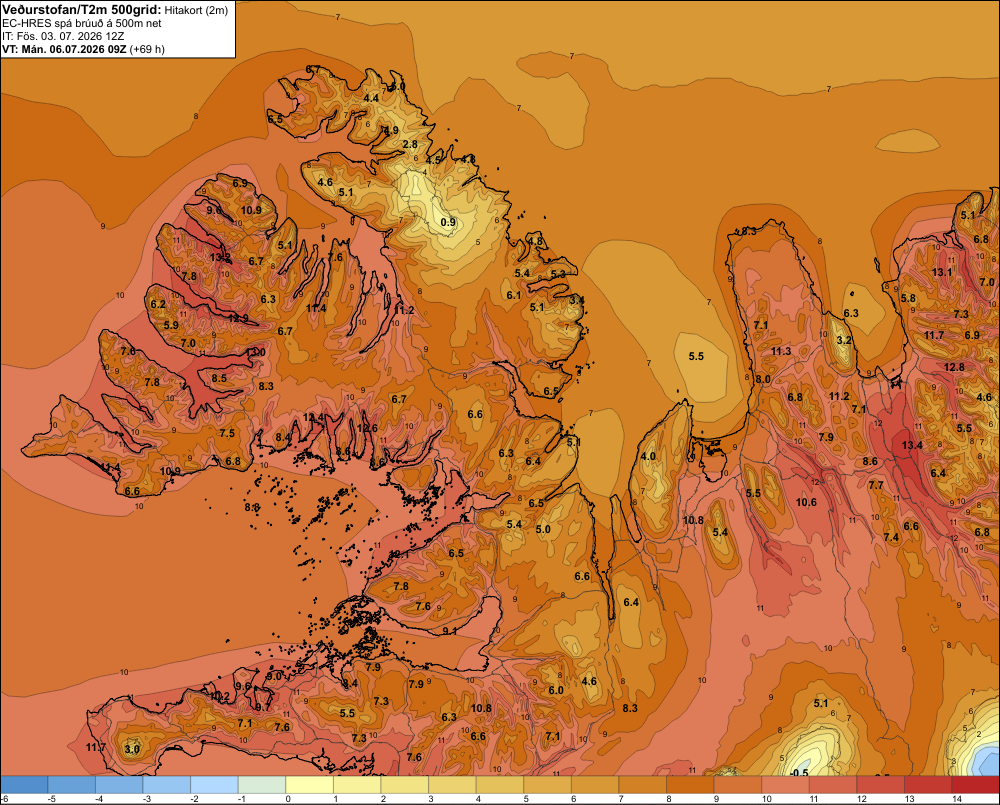
Task: Click the pale yellow 0 degree legend swatch
Action: pos(309,785)
